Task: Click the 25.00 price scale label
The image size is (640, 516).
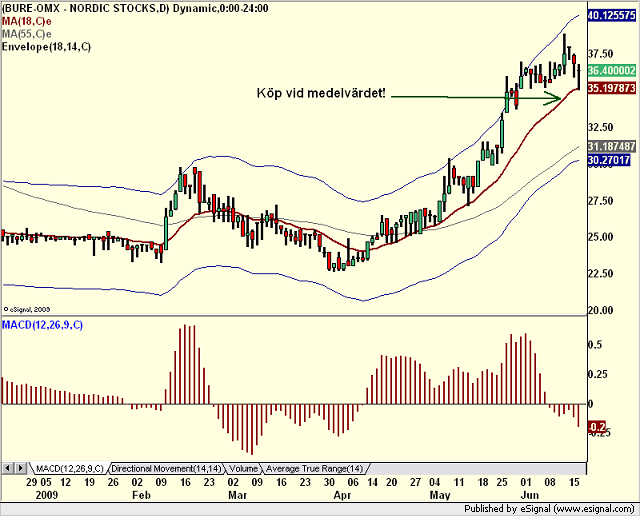Action: [x=600, y=237]
